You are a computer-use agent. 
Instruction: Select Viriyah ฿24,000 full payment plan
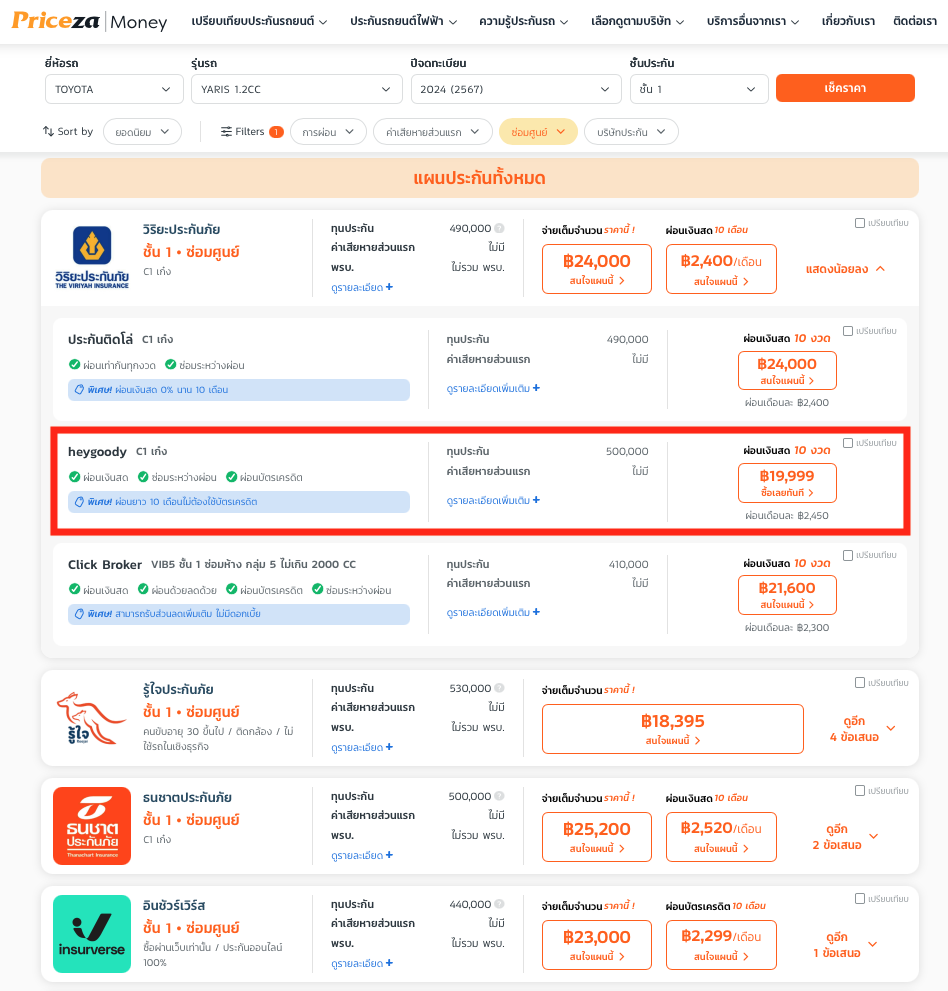597,269
